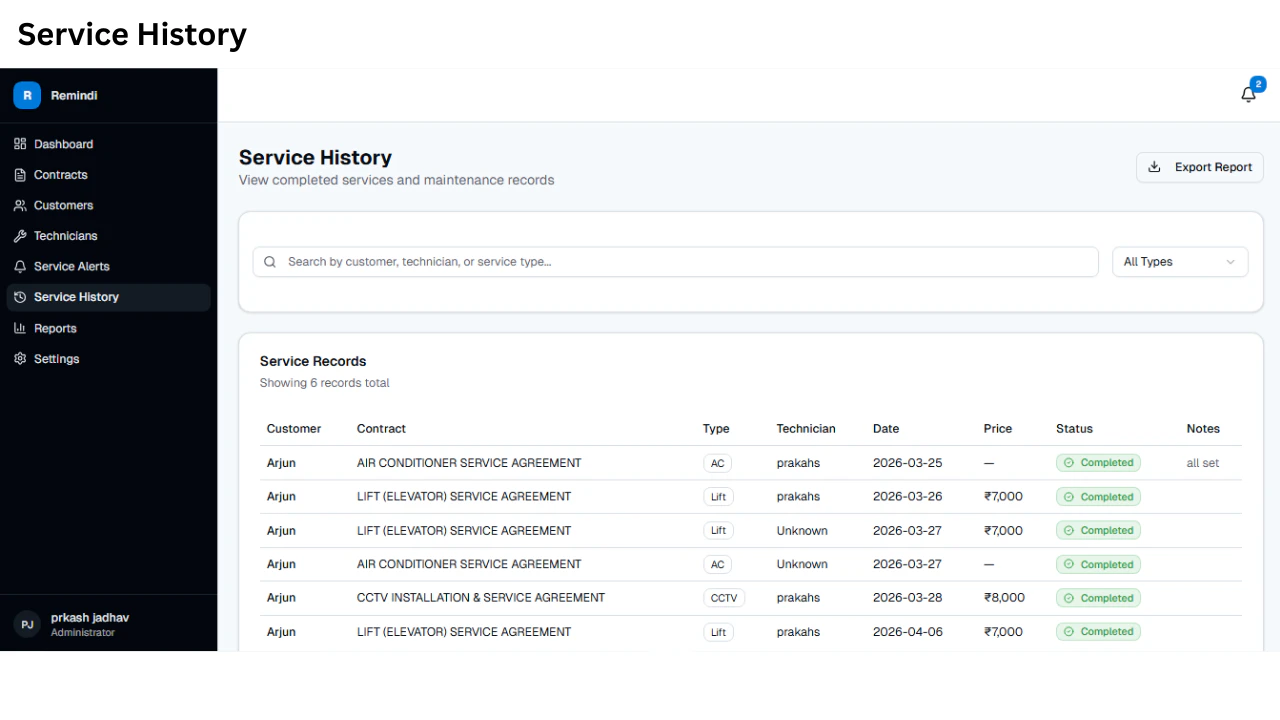Image resolution: width=1280 pixels, height=720 pixels.
Task: Click the Service Alerts bell icon in sidebar
Action: [20, 266]
